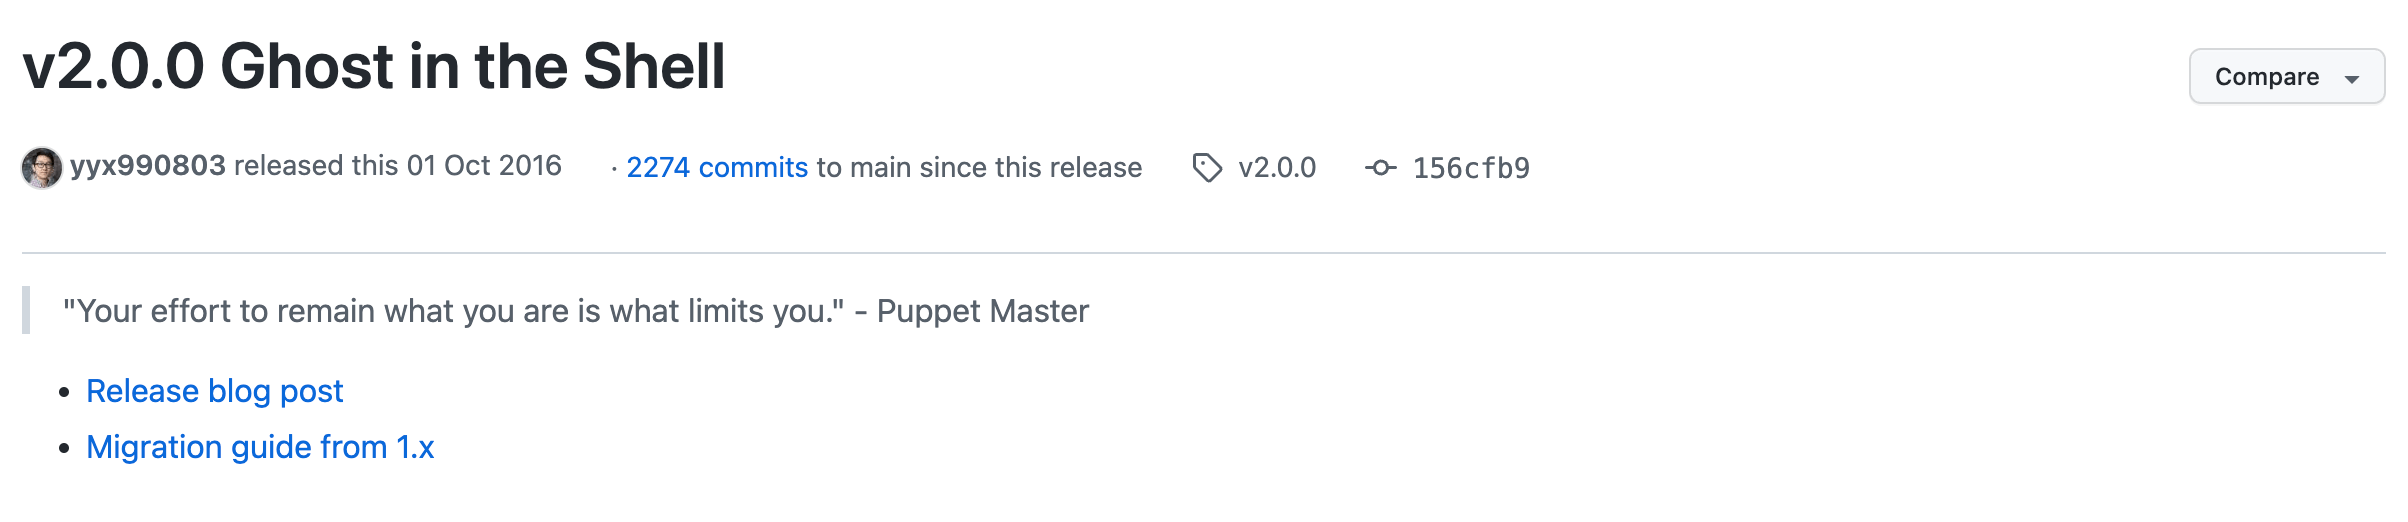The width and height of the screenshot is (2408, 522).
Task: Open the Release blog post link
Action: pyautogui.click(x=215, y=391)
